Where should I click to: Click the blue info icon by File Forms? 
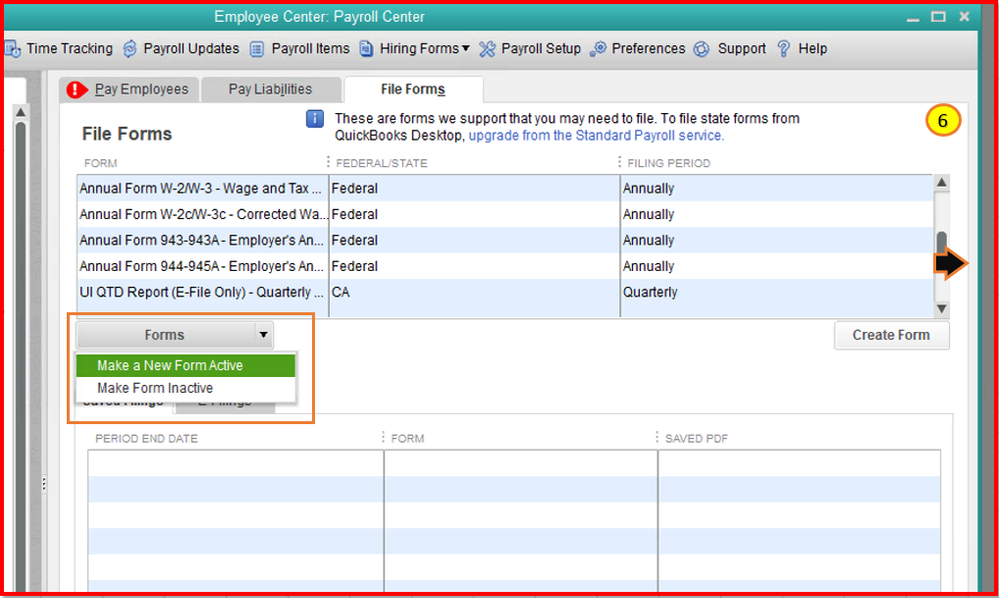[x=315, y=118]
